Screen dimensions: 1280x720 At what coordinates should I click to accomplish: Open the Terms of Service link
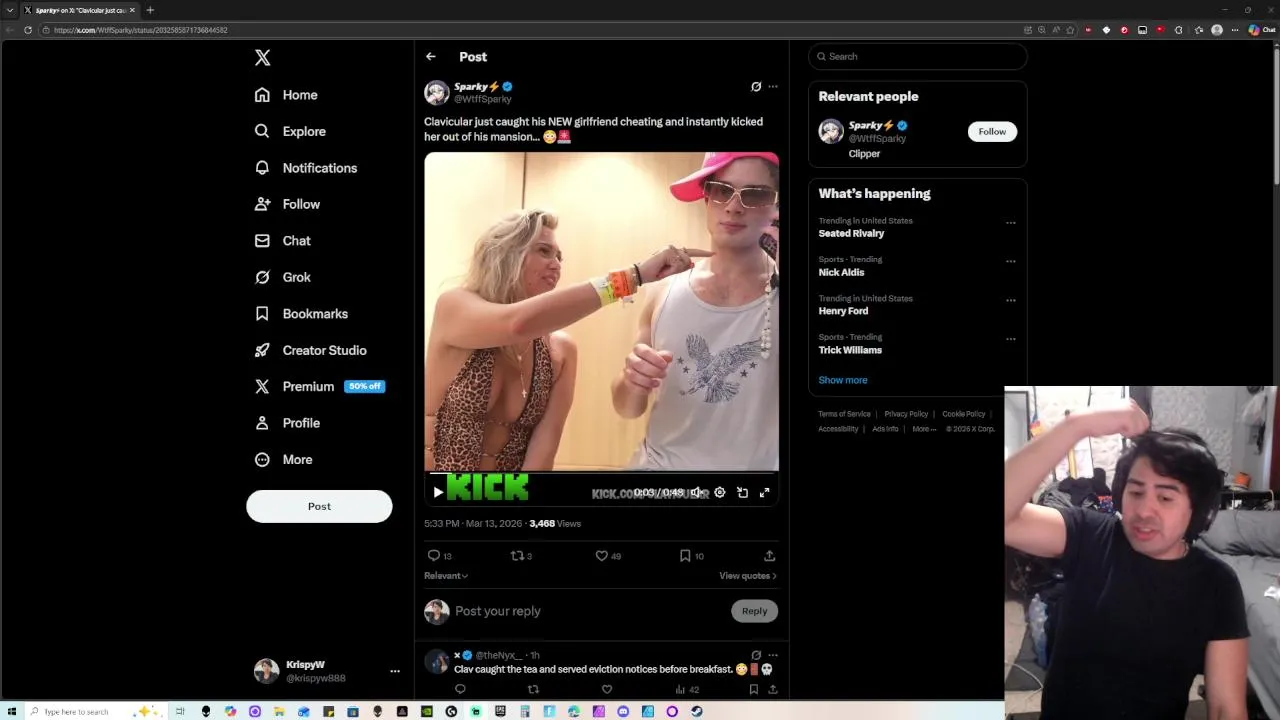point(844,414)
